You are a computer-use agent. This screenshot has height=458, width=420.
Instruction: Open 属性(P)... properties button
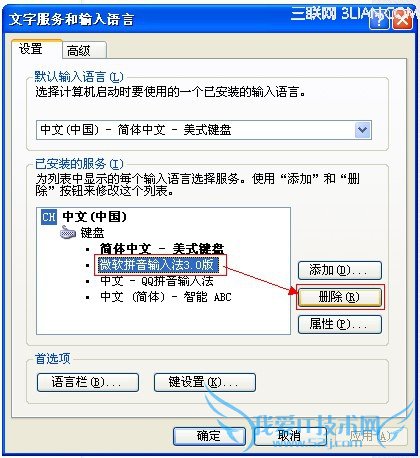pyautogui.click(x=339, y=324)
